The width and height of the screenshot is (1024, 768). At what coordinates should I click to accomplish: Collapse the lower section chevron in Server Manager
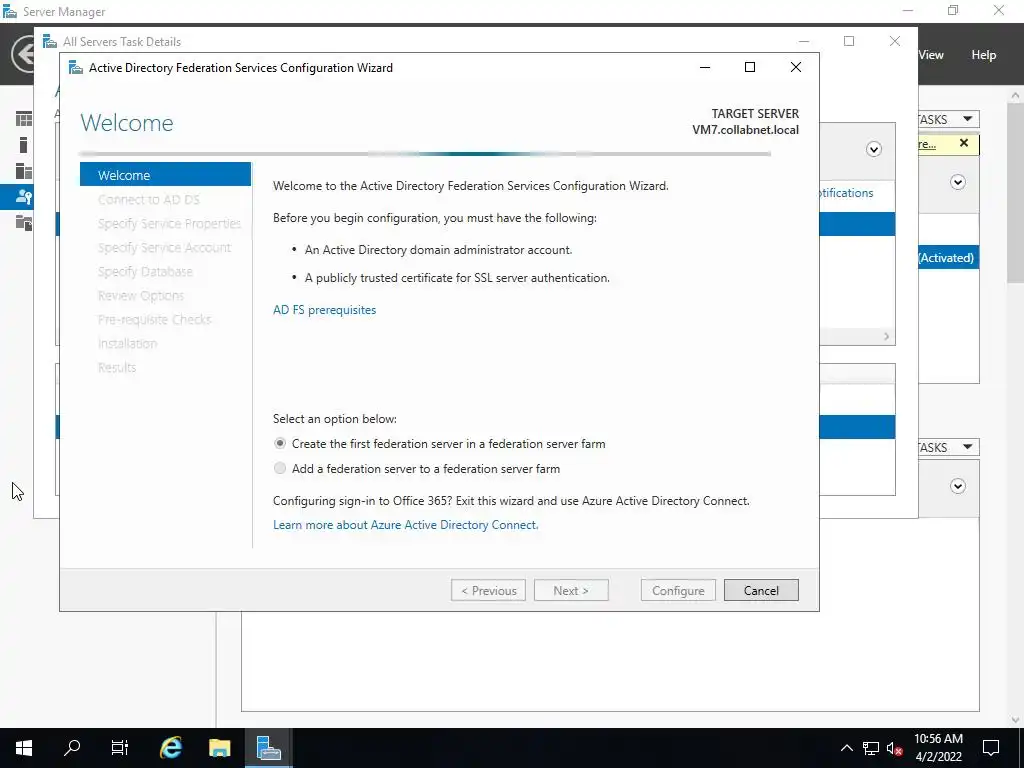pyautogui.click(x=958, y=486)
